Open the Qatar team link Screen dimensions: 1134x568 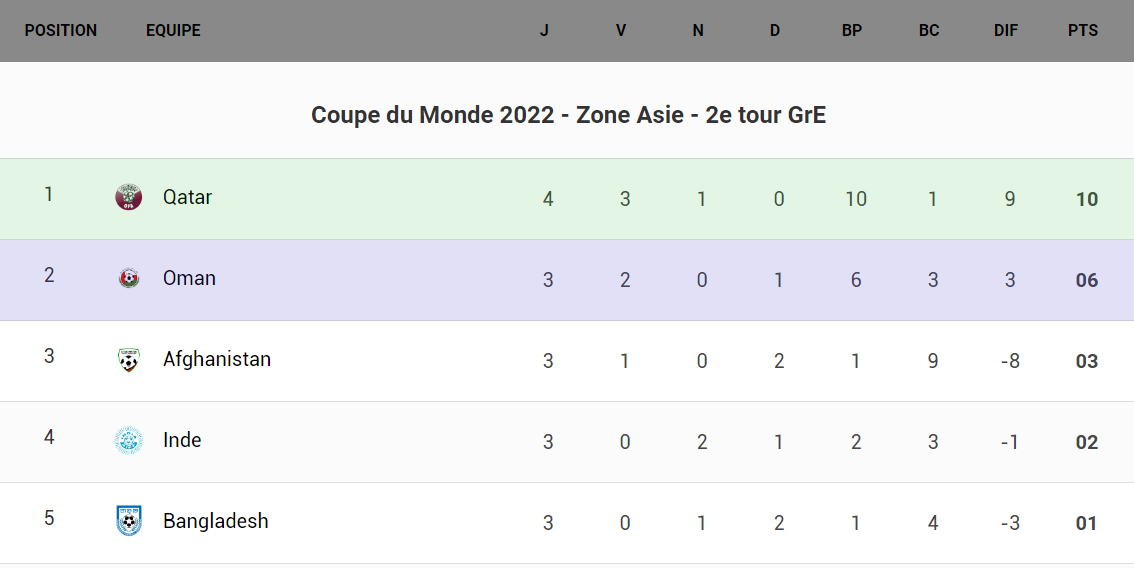[x=187, y=197]
